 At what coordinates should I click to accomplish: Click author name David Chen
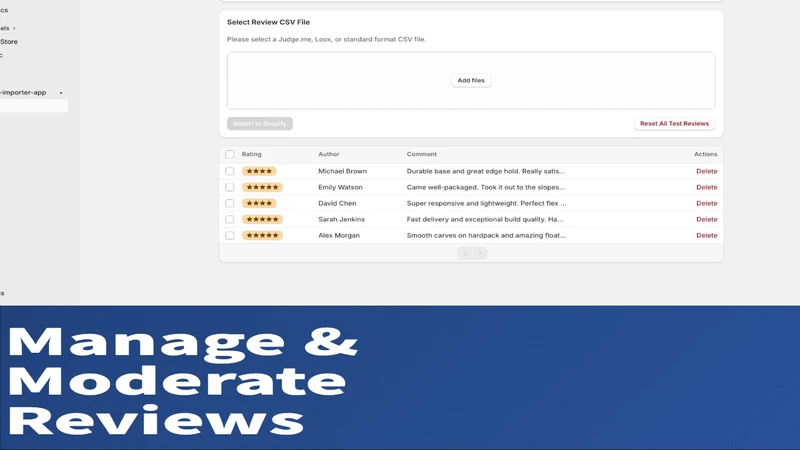pyautogui.click(x=337, y=204)
